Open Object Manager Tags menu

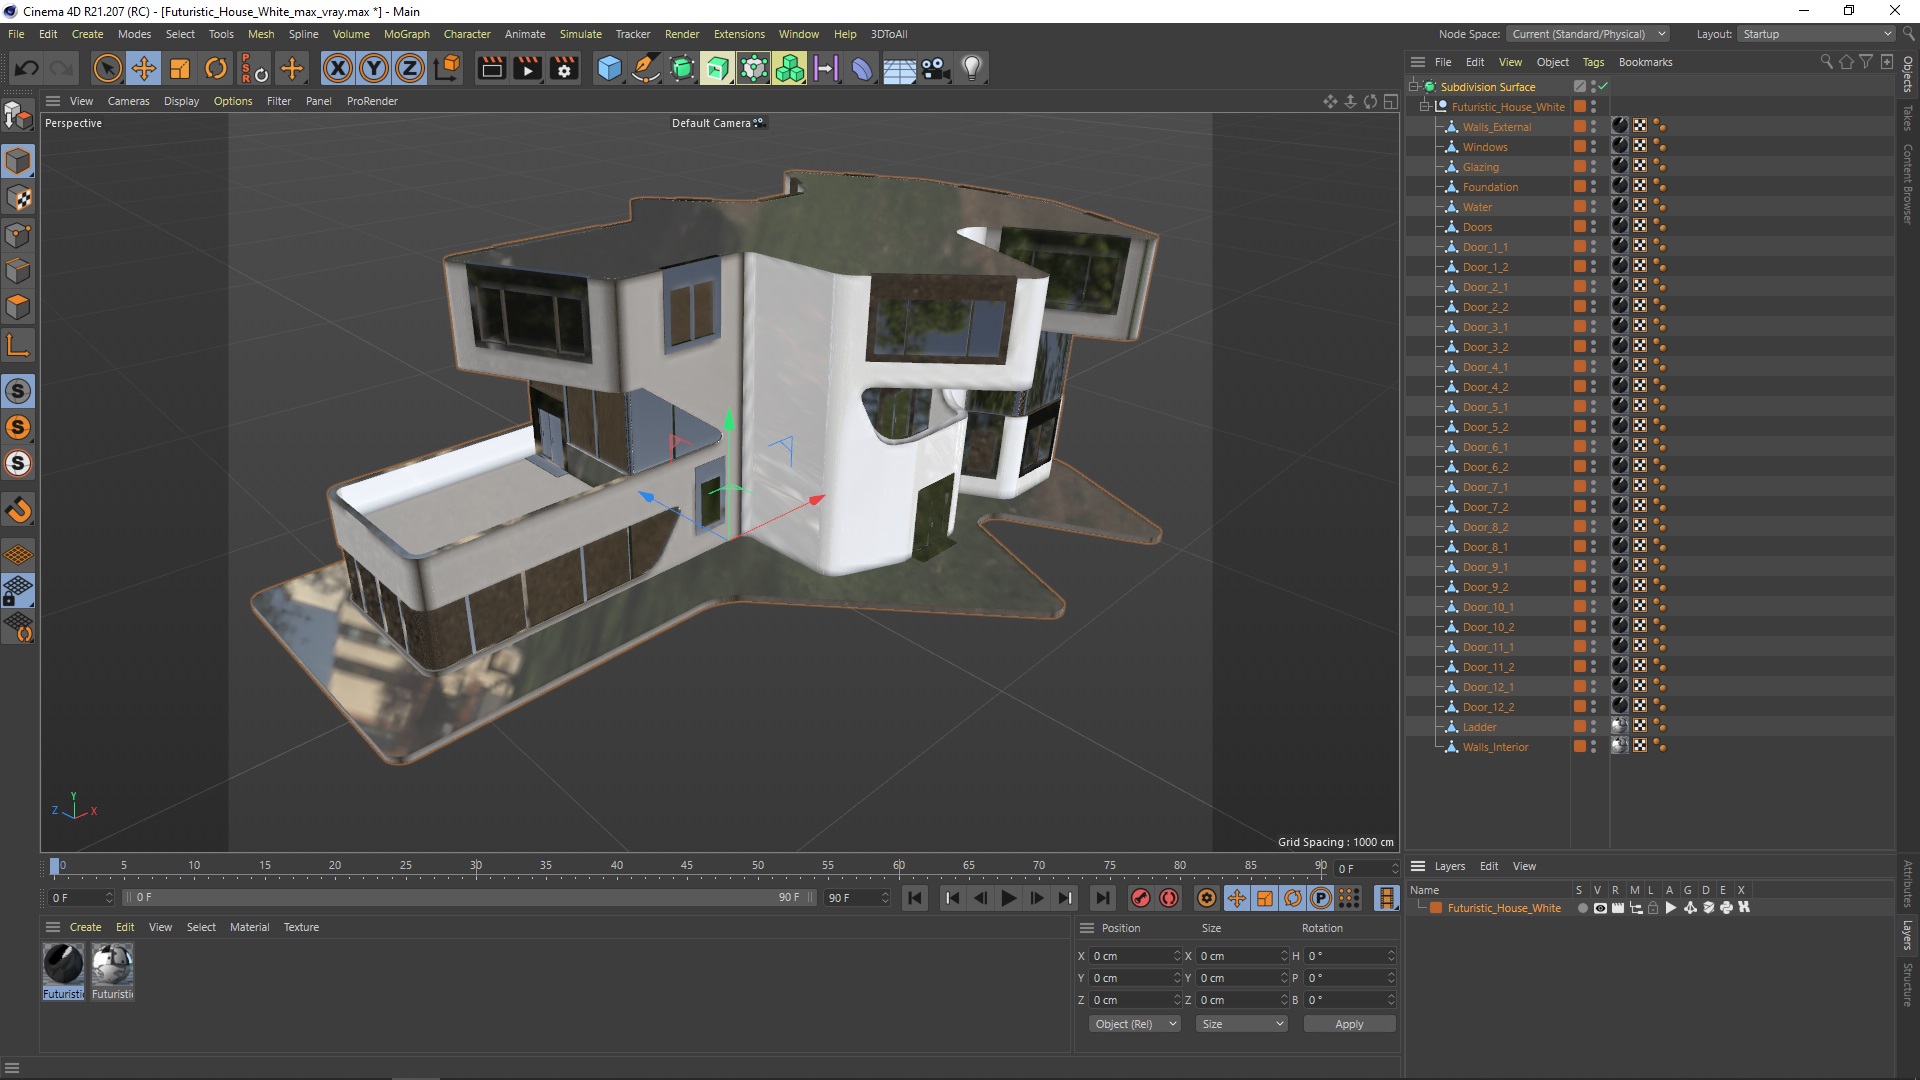click(1593, 62)
